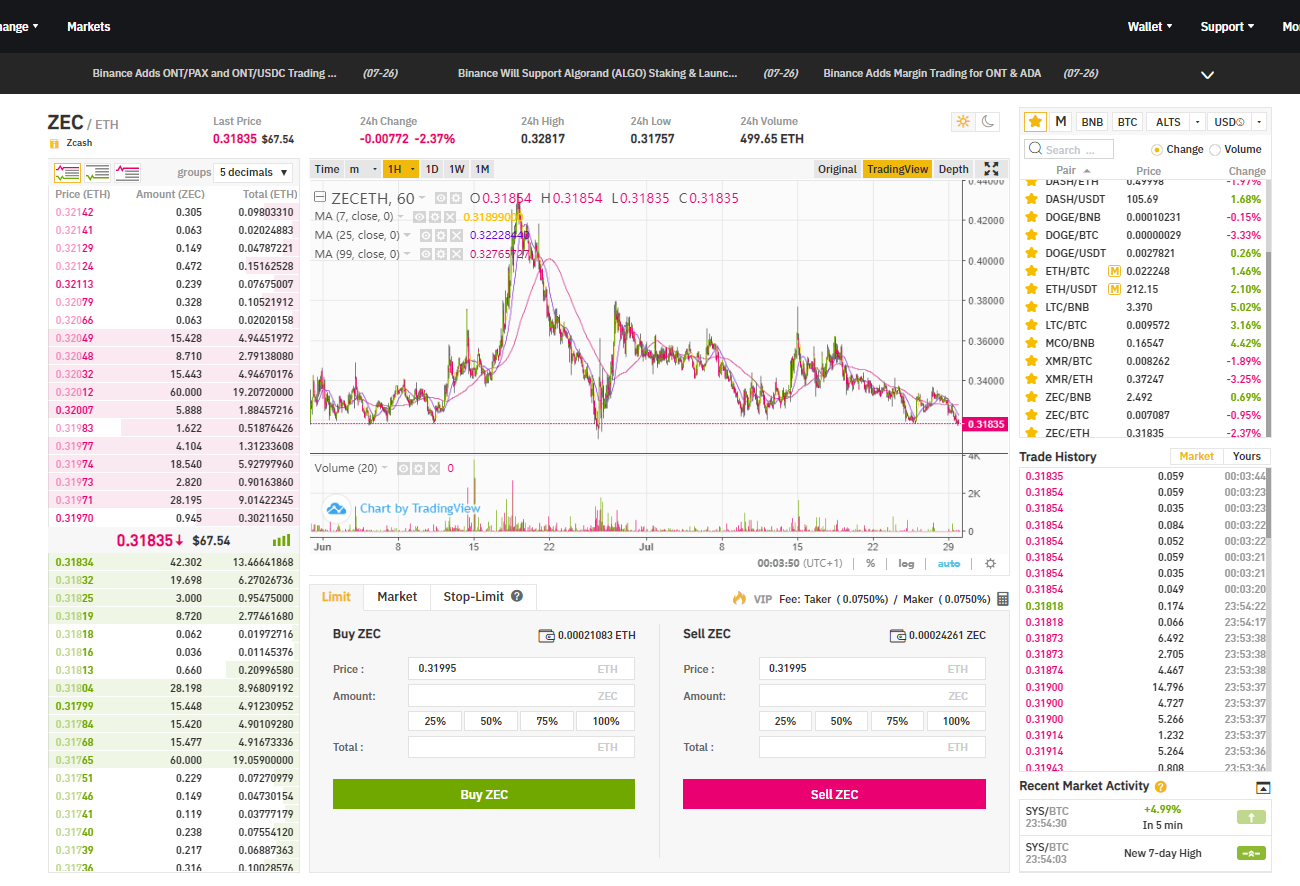The height and width of the screenshot is (886, 1300).
Task: Open settings for the MA 7 indicator
Action: click(434, 217)
